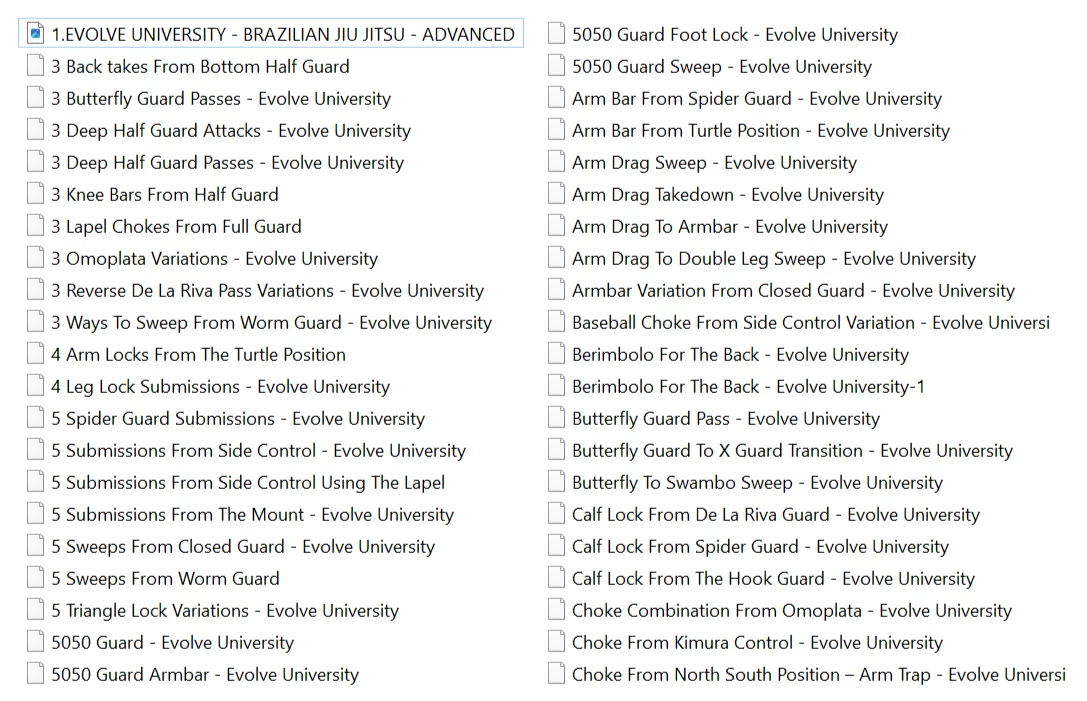Select 5 Submissions From Side Control Using The Lapel

click(x=248, y=483)
